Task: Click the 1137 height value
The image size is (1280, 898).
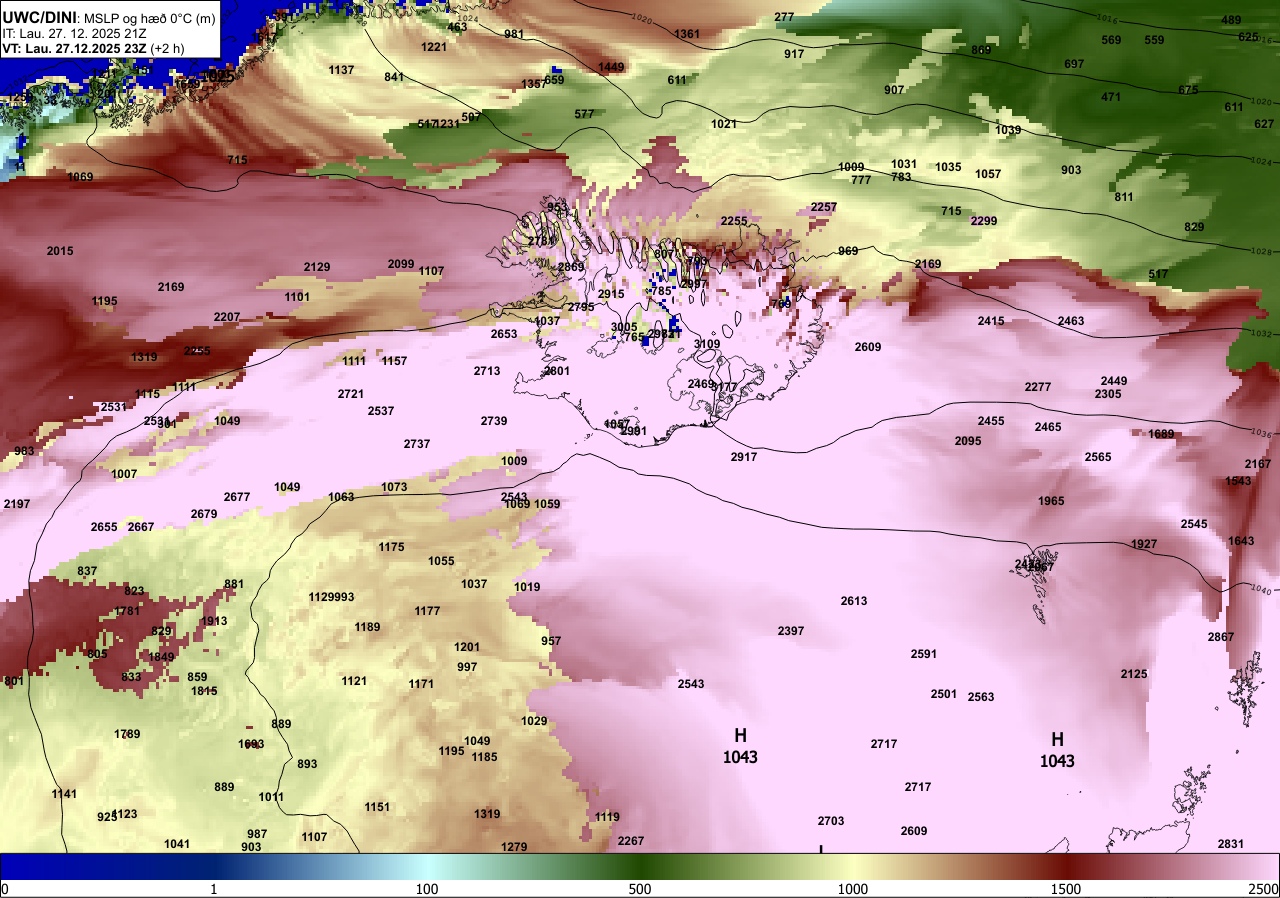Action: point(342,70)
